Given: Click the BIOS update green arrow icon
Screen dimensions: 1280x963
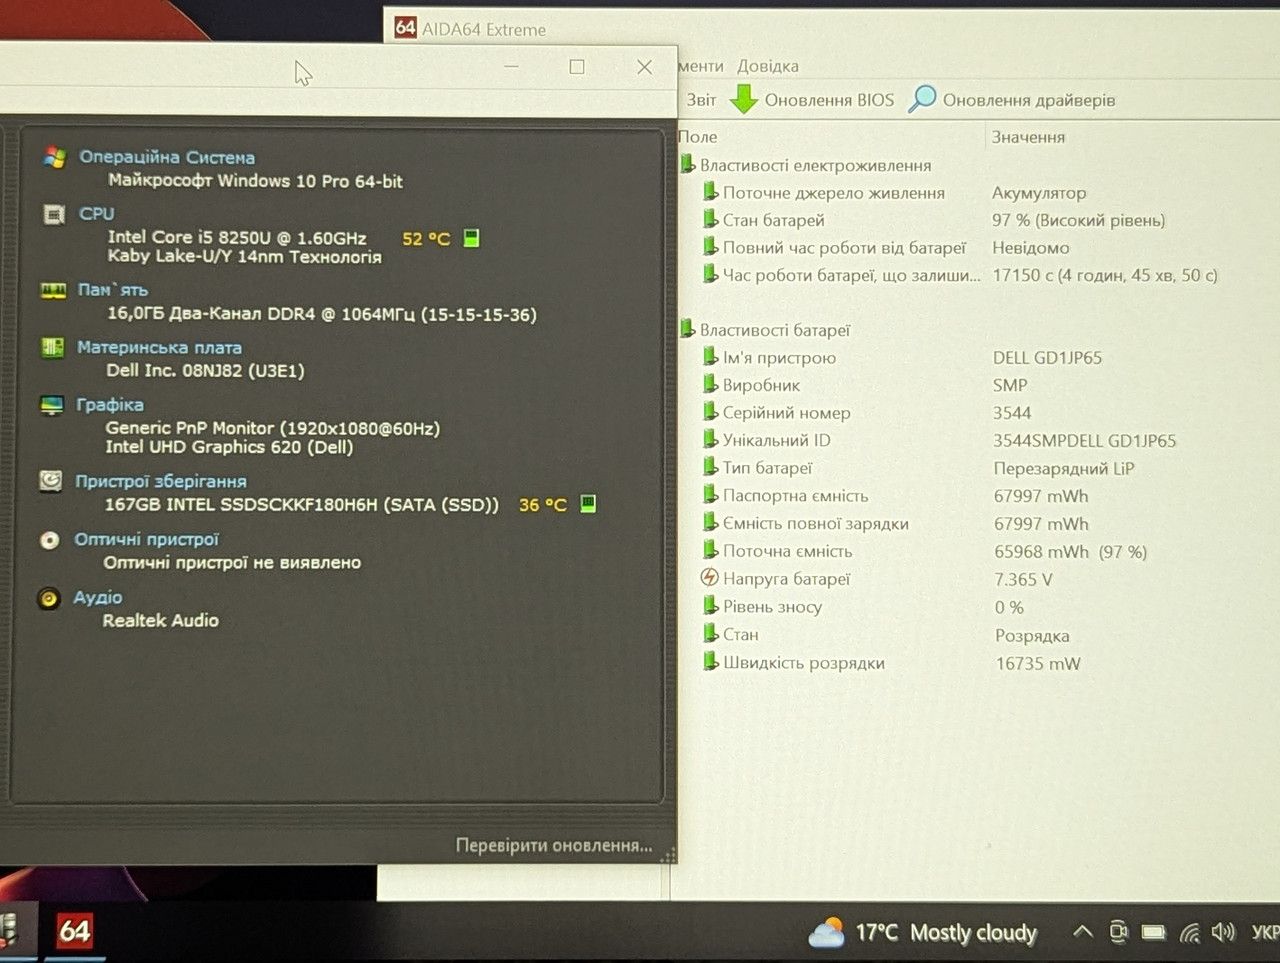Looking at the screenshot, I should 743,99.
